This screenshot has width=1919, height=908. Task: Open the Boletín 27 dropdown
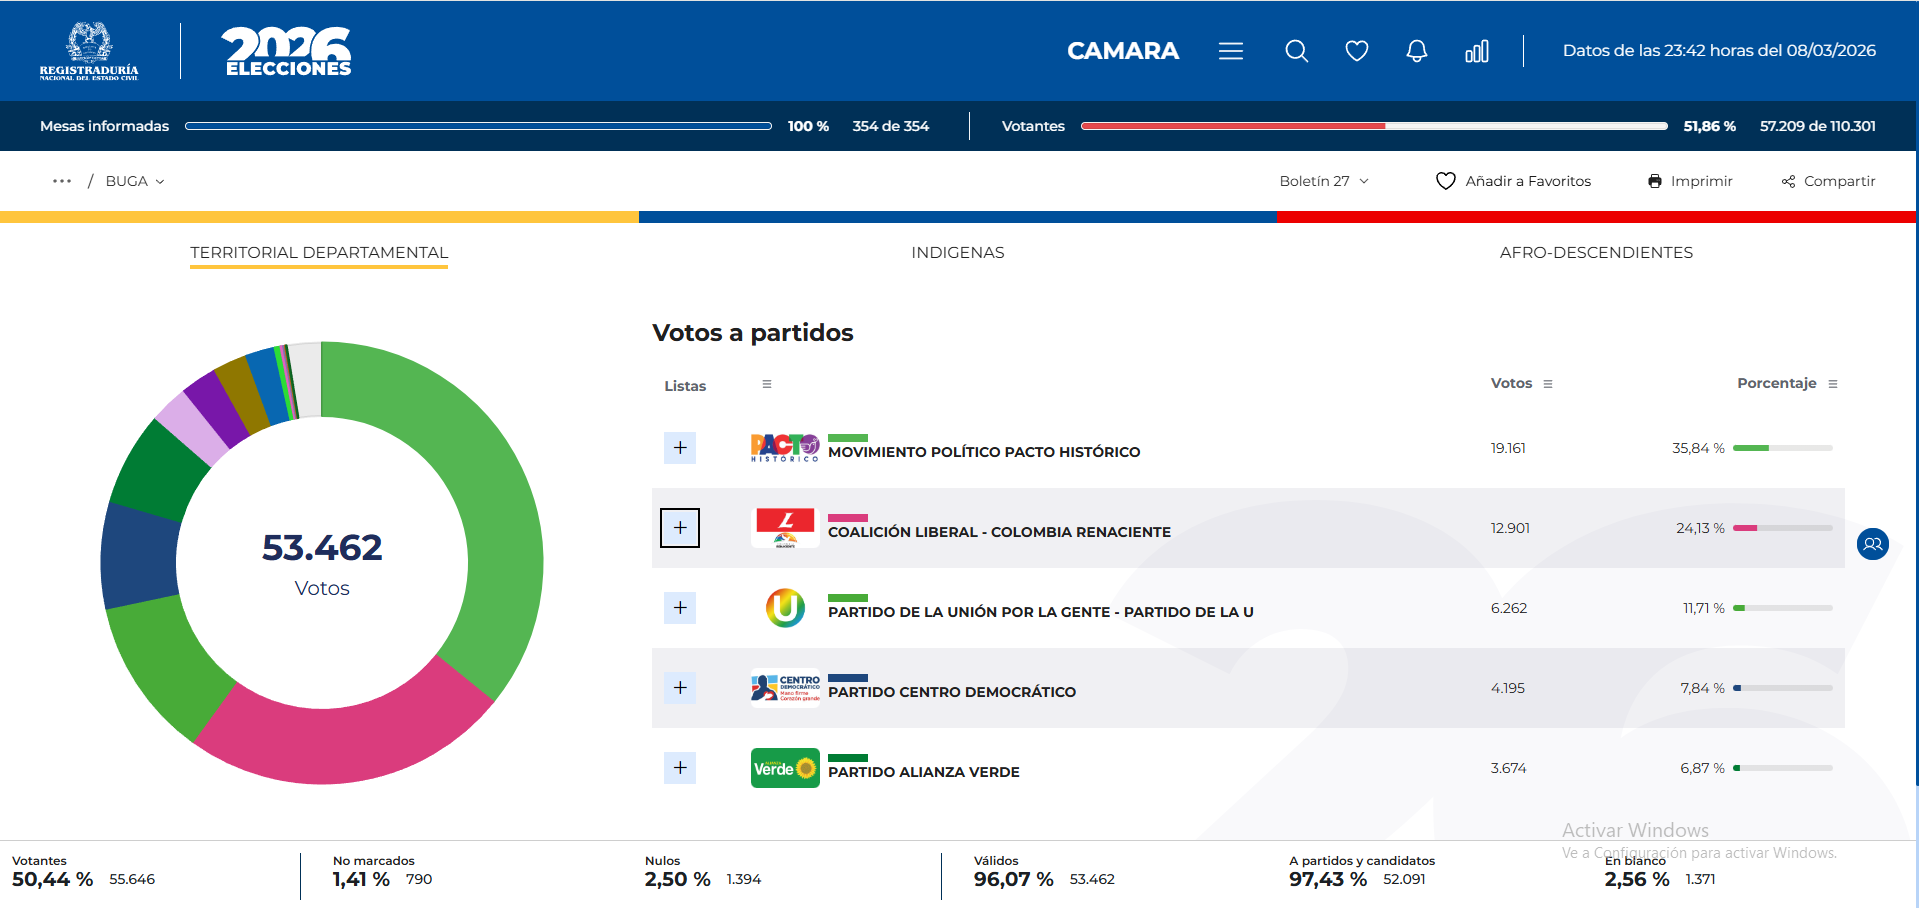(1324, 181)
